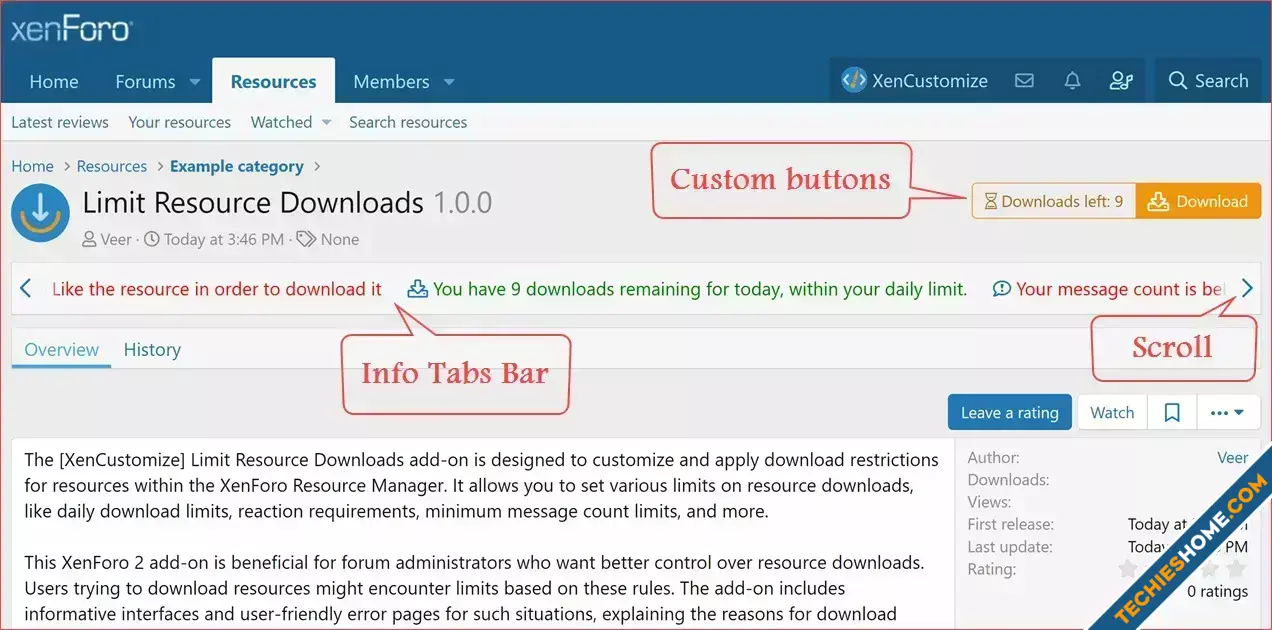Click the XenForo logo
1272x630 pixels.
click(71, 29)
